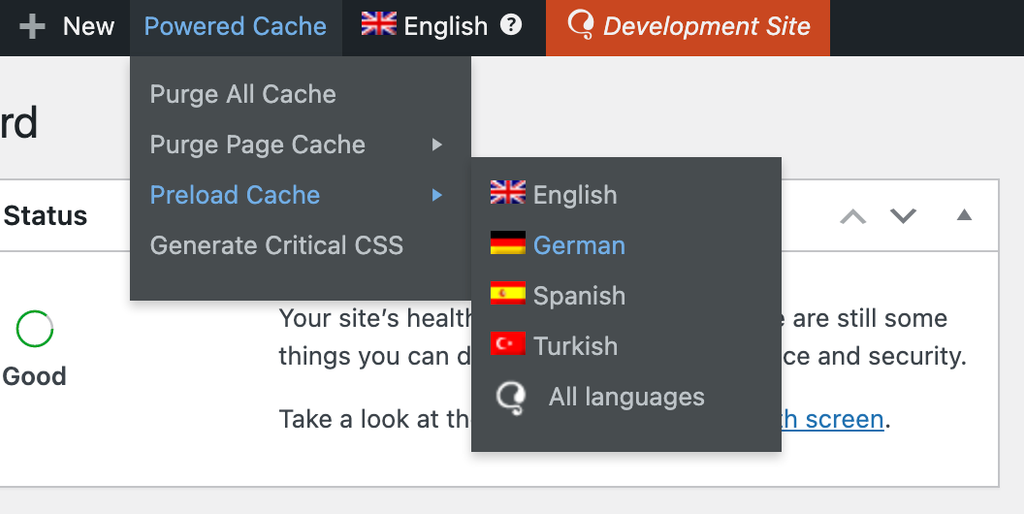Select Purge All Cache
The image size is (1024, 514).
click(x=243, y=94)
